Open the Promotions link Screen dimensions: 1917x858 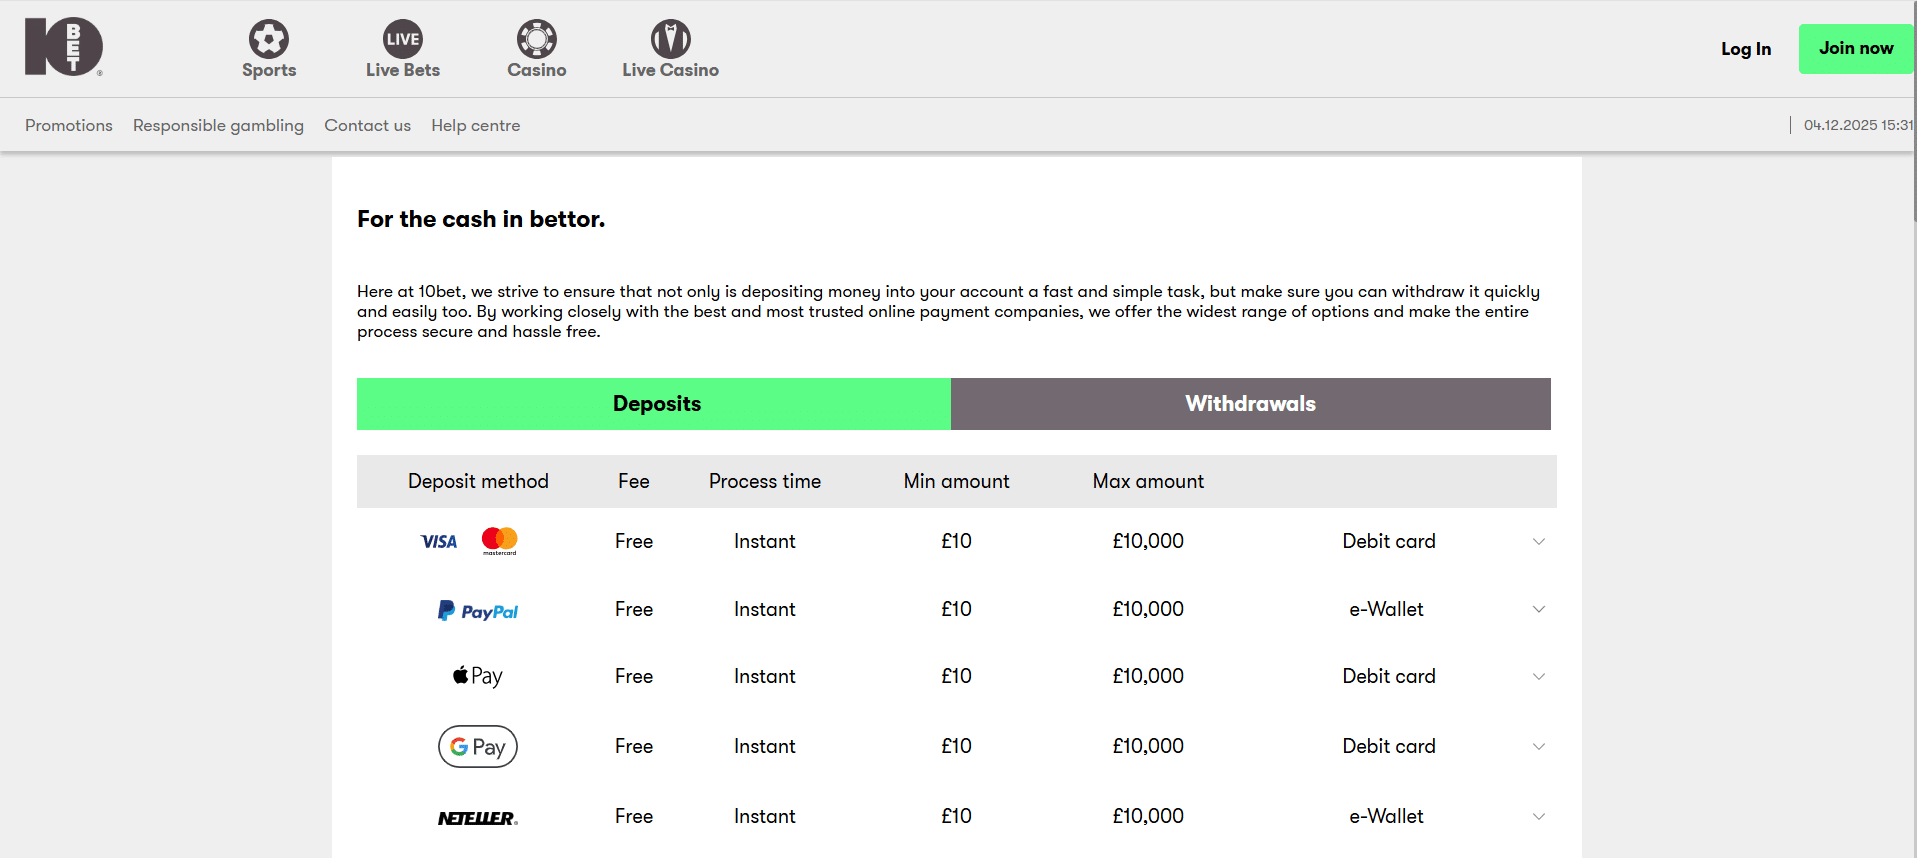pyautogui.click(x=69, y=125)
